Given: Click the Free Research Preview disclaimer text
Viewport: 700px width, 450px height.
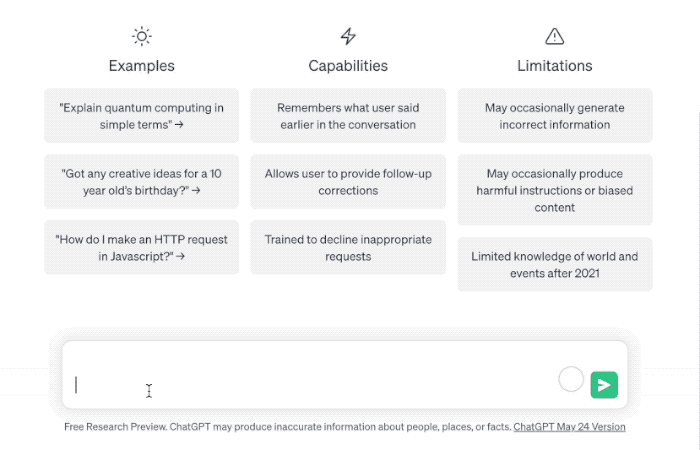Looking at the screenshot, I should (288, 427).
